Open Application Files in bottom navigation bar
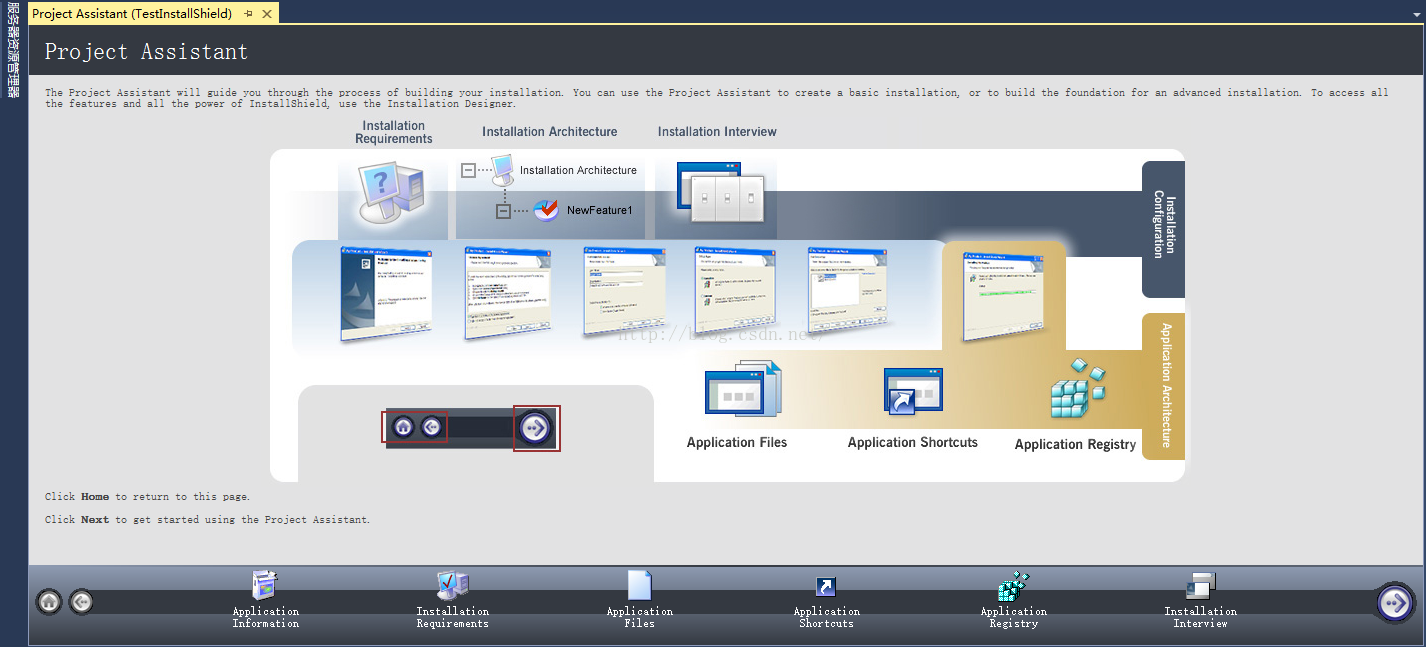Viewport: 1426px width, 647px height. [640, 600]
